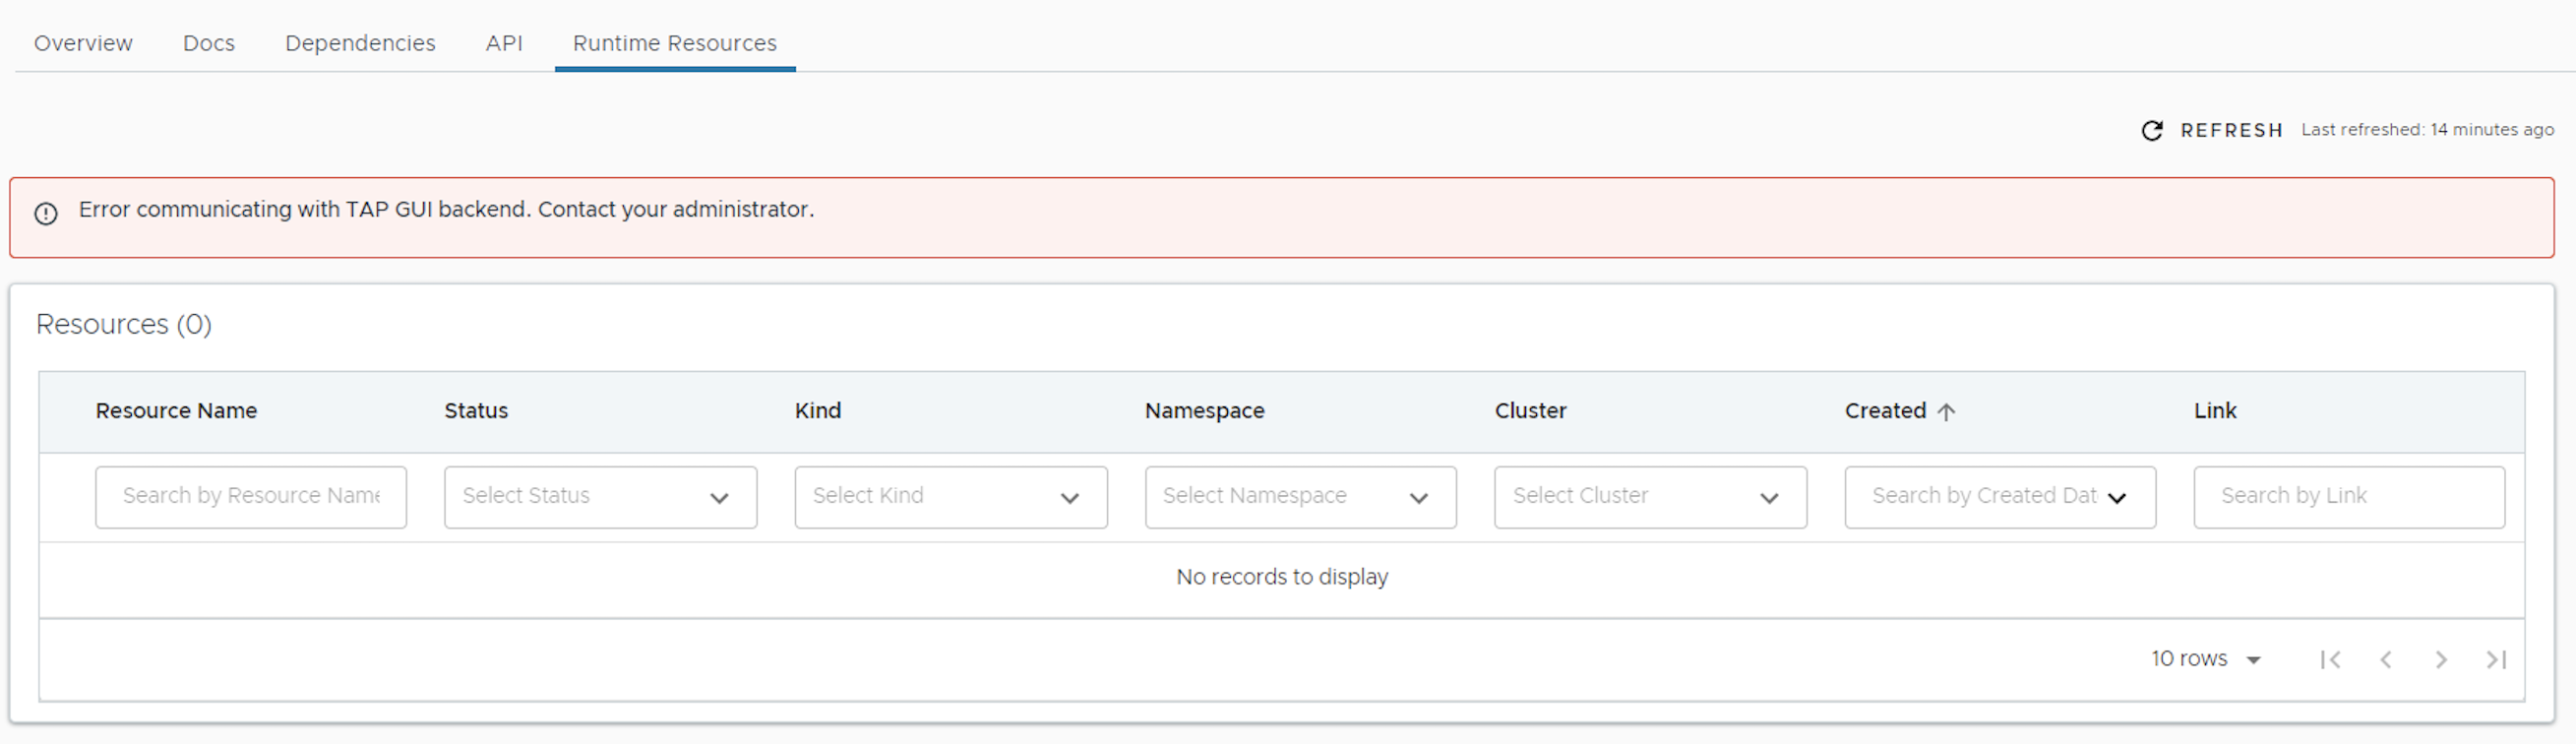Expand the Select Status dropdown
Viewport: 2576px width, 744px height.
coord(600,497)
